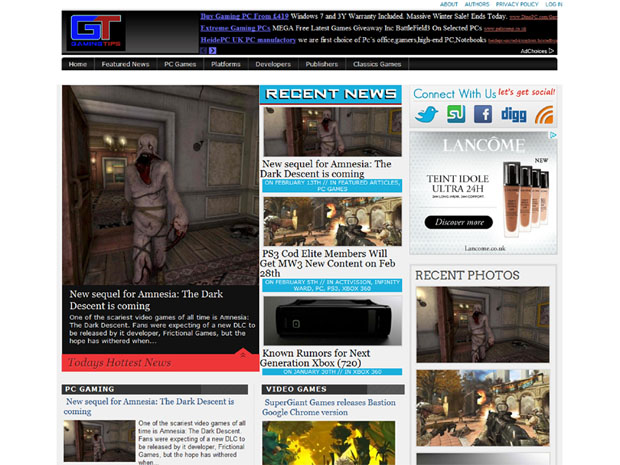The width and height of the screenshot is (620, 465).
Task: Click Buy Gaming PC From £419 ad link
Action: pos(244,16)
